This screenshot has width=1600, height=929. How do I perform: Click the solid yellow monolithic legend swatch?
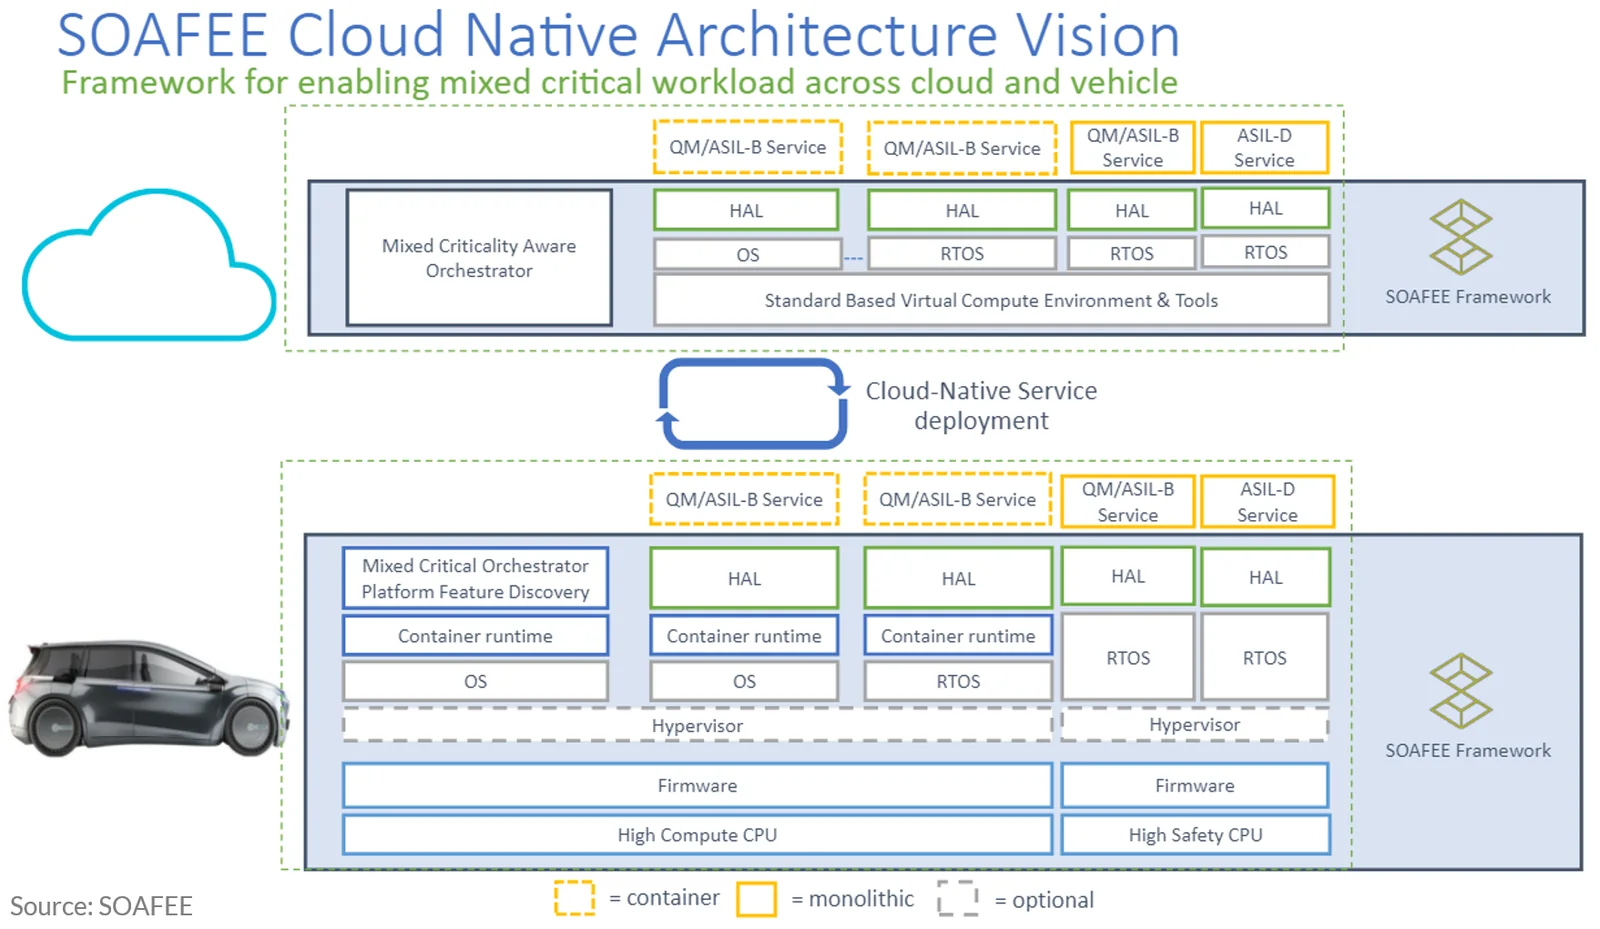tap(756, 899)
